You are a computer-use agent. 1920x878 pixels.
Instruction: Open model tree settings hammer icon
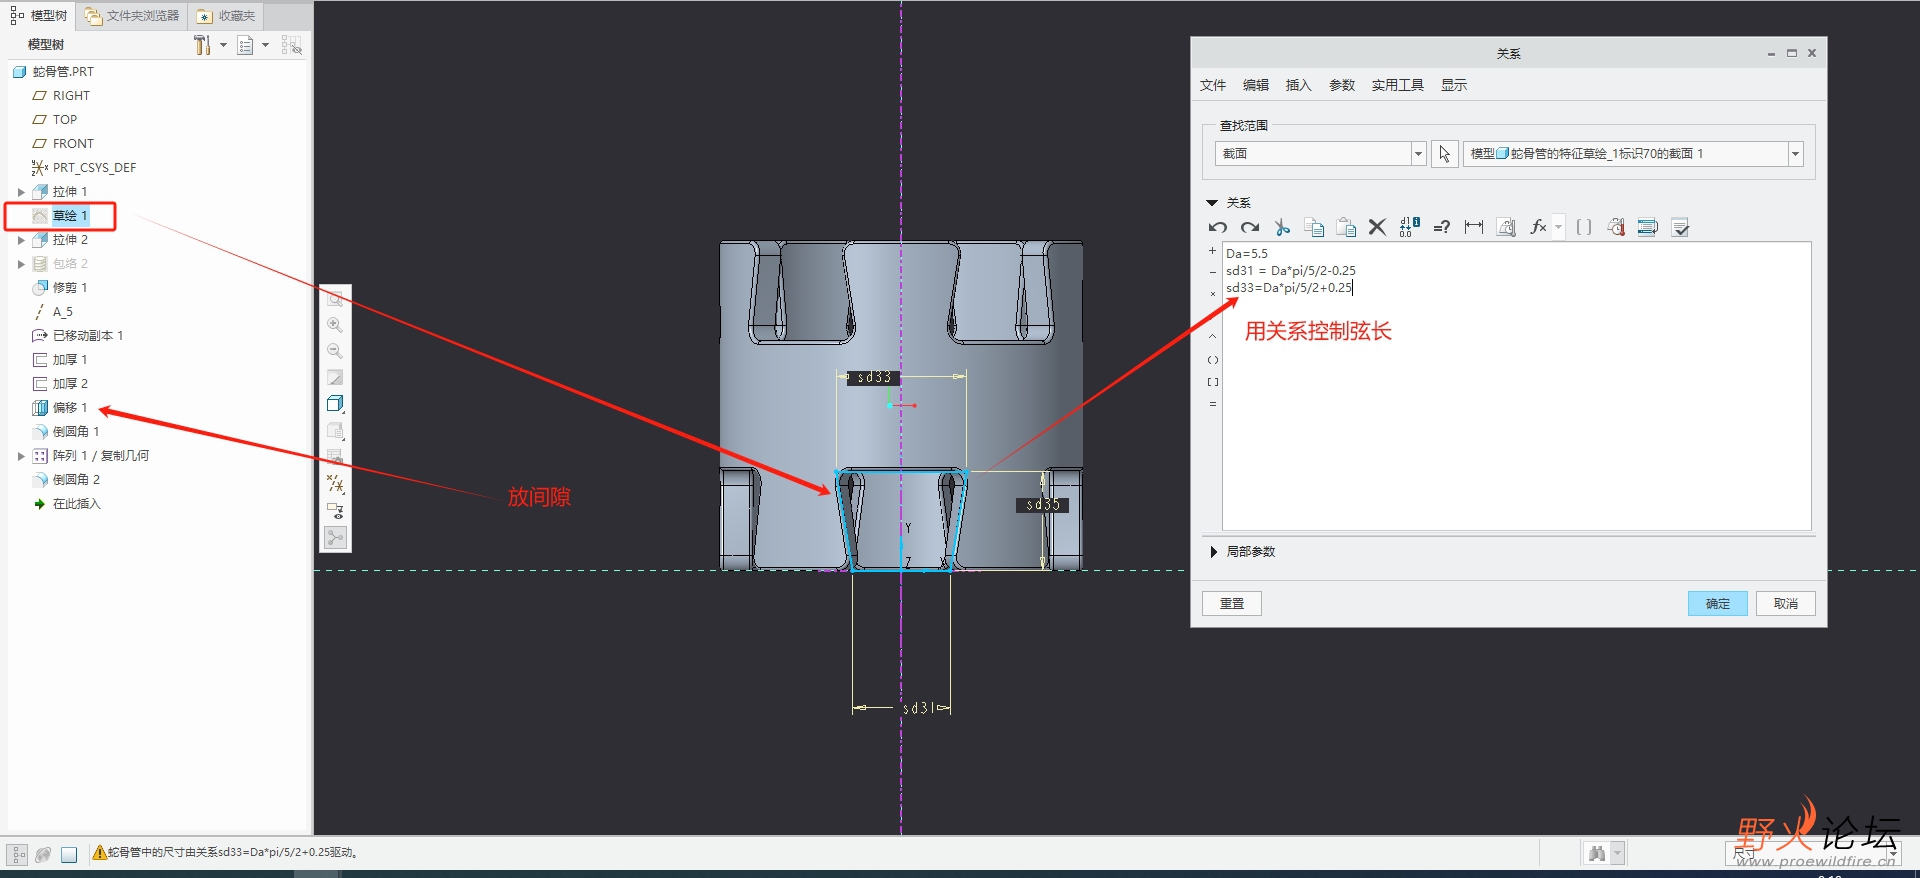tap(202, 45)
